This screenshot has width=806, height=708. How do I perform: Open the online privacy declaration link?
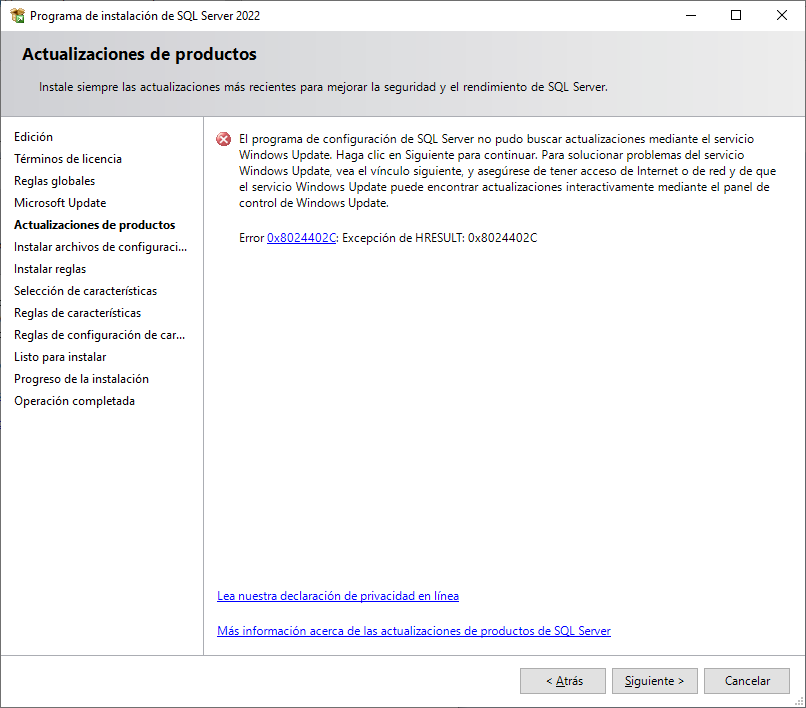[x=338, y=595]
